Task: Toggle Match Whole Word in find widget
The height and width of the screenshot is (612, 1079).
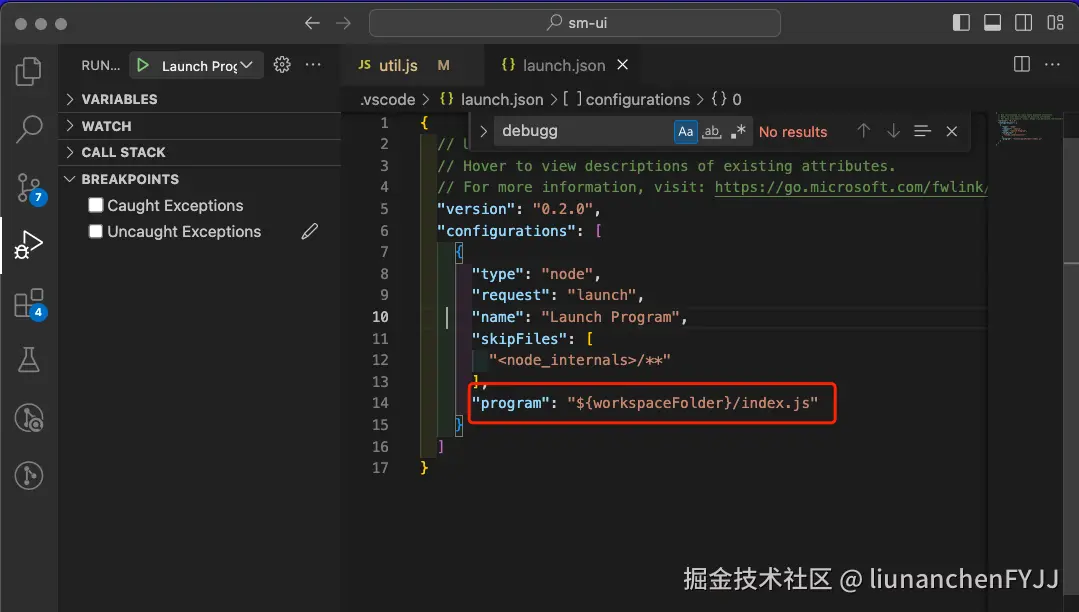Action: pos(712,131)
